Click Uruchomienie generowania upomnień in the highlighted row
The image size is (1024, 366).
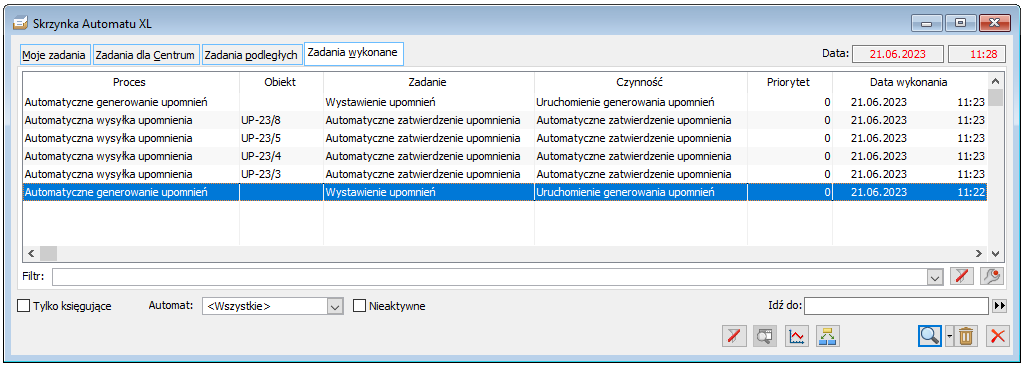pos(625,193)
